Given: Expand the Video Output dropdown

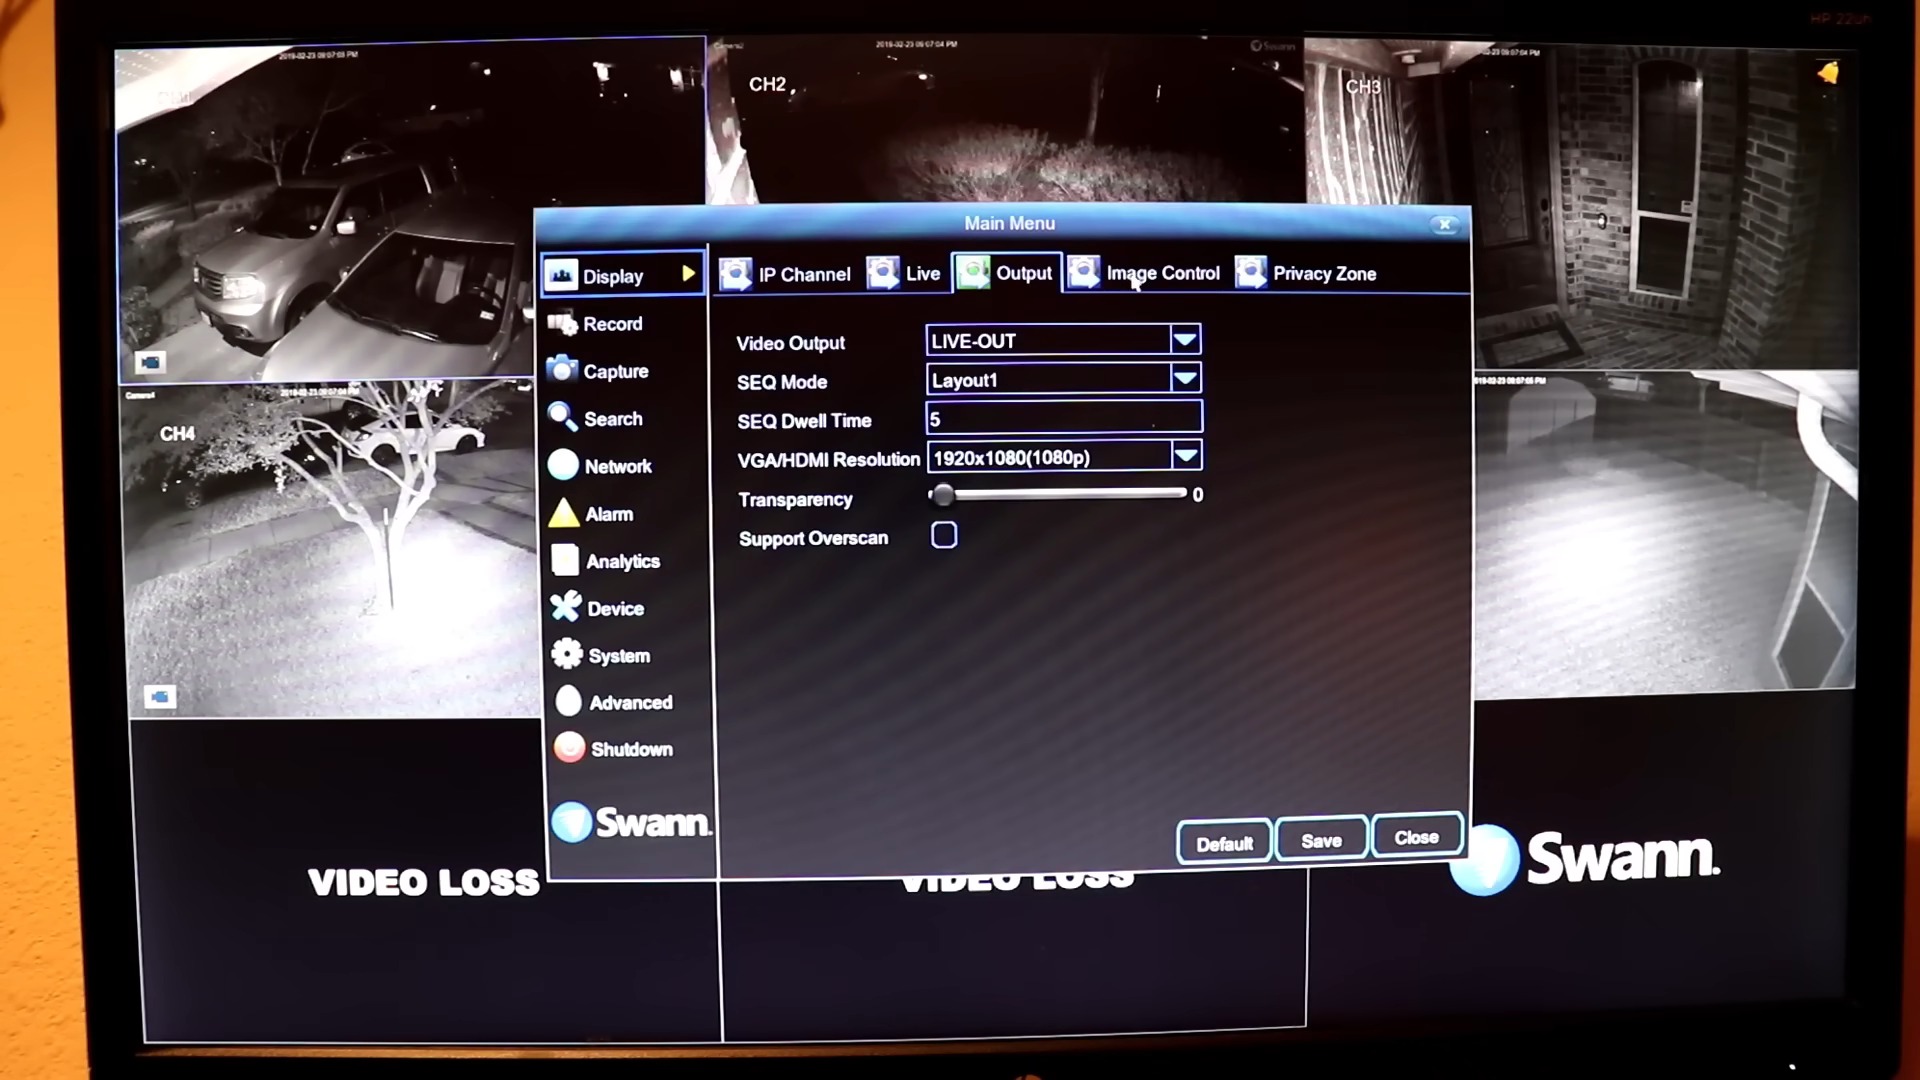Looking at the screenshot, I should click(1182, 340).
